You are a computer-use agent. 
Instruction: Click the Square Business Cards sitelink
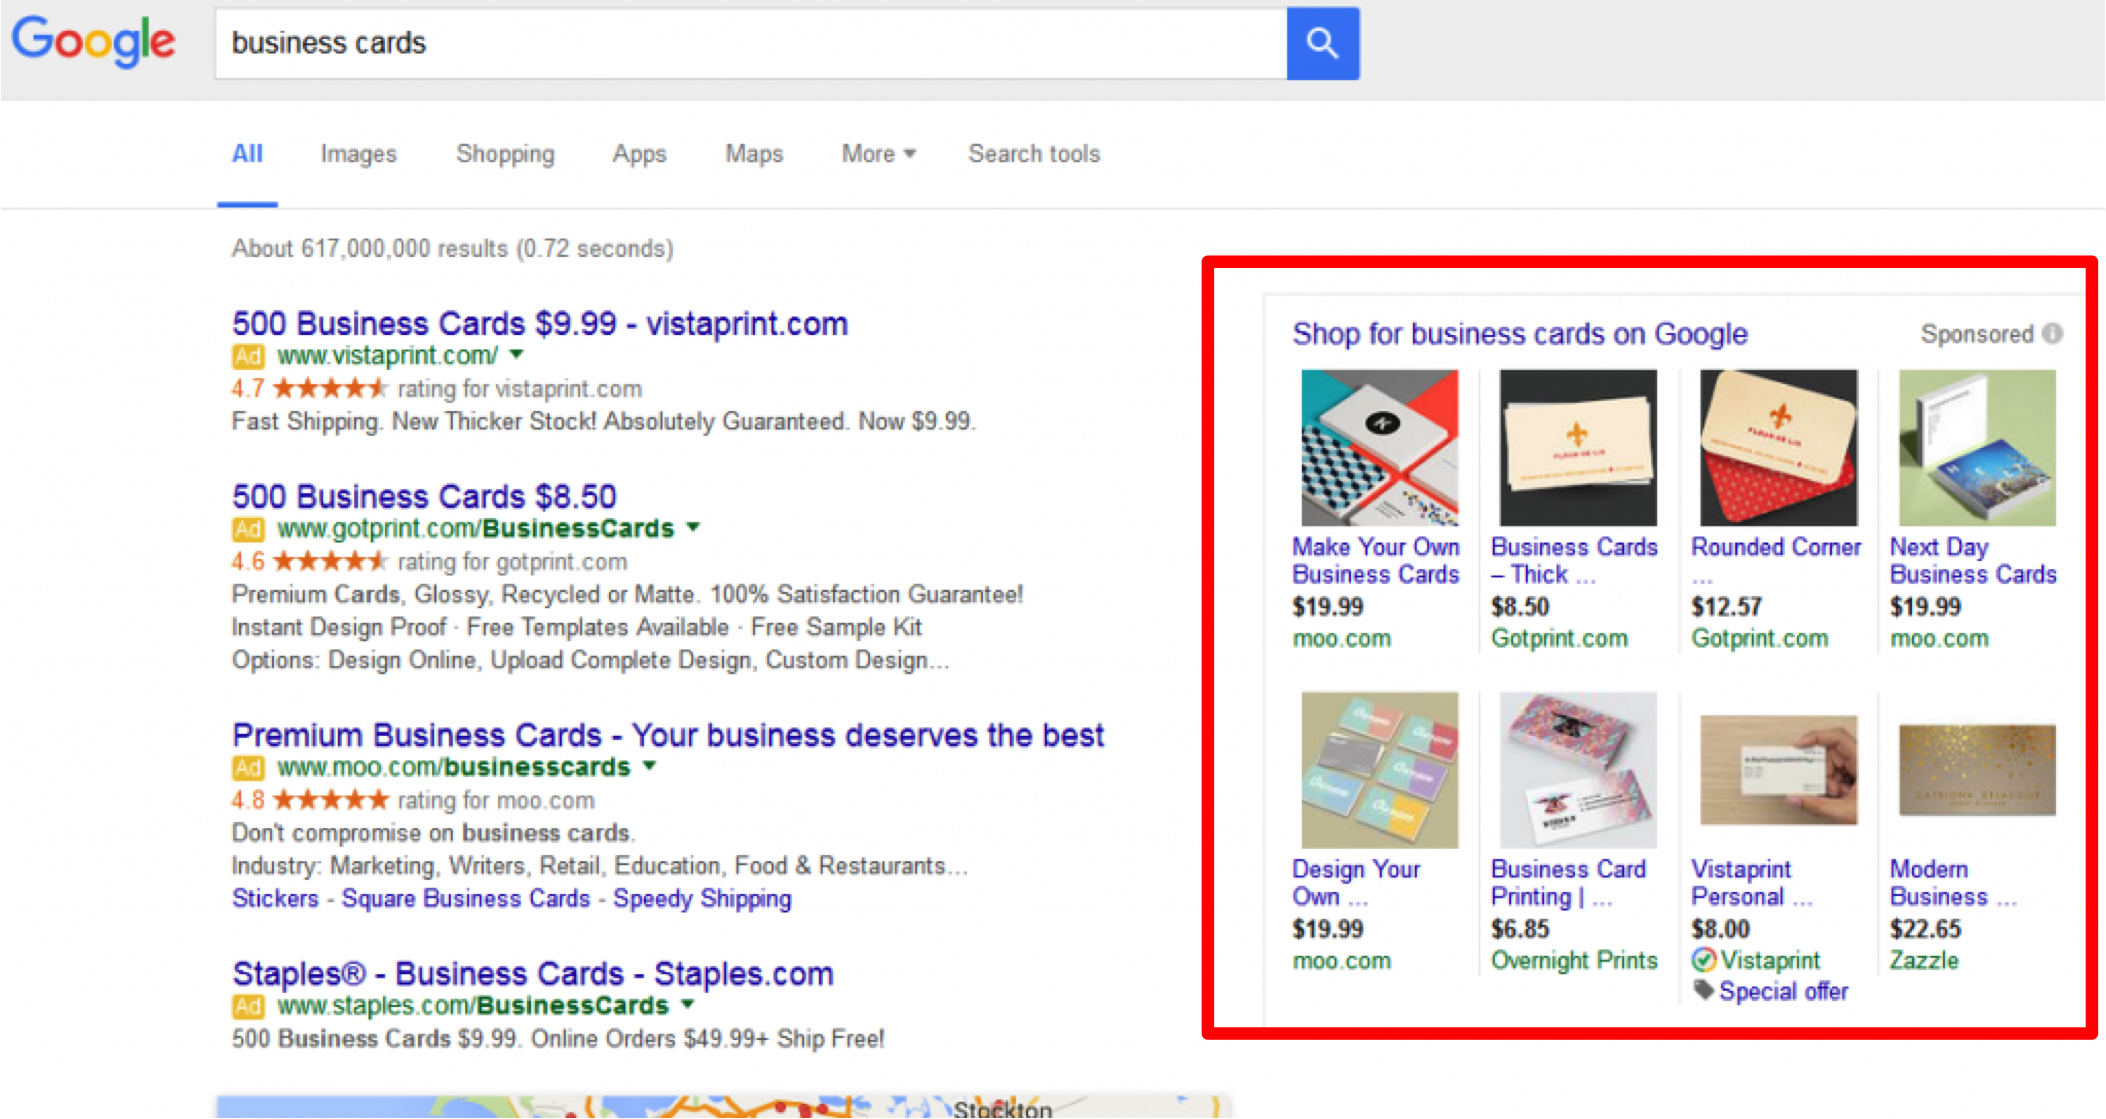pos(466,899)
